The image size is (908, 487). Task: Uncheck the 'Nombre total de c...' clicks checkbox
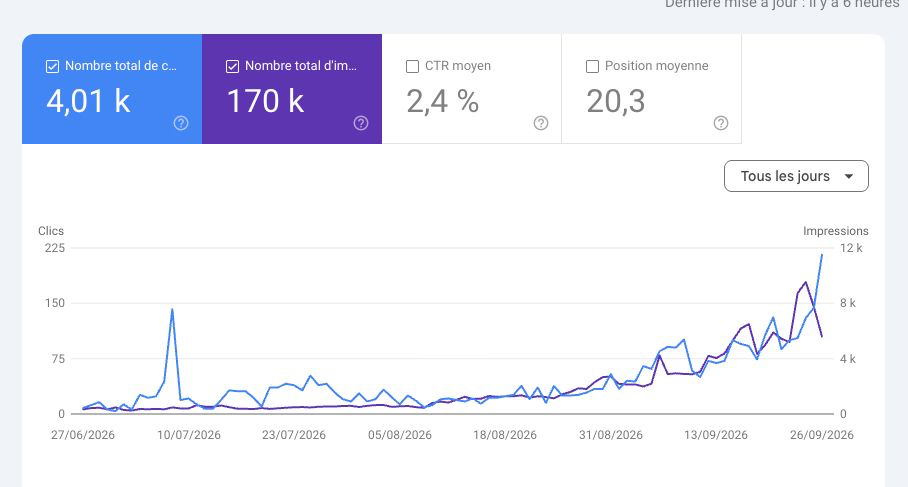(53, 67)
